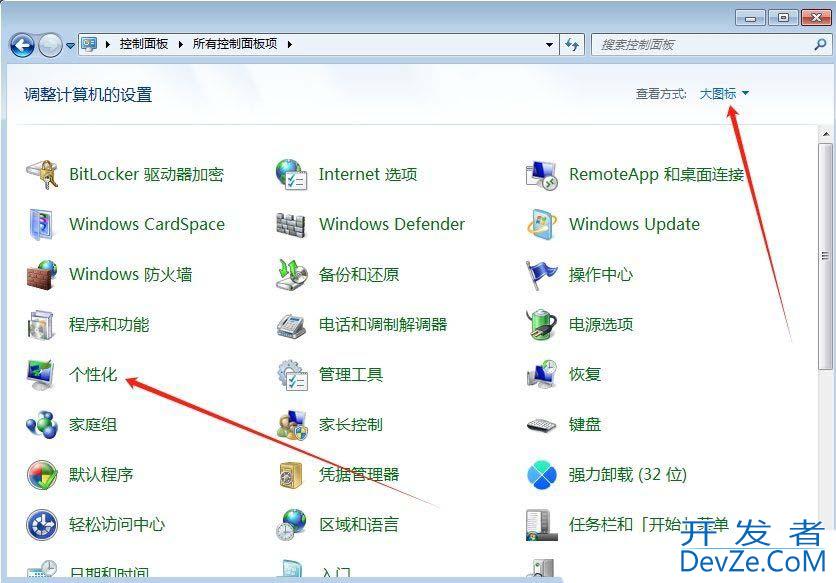Open the 大图标 view mode dropdown
Image resolution: width=836 pixels, height=583 pixels.
724,94
